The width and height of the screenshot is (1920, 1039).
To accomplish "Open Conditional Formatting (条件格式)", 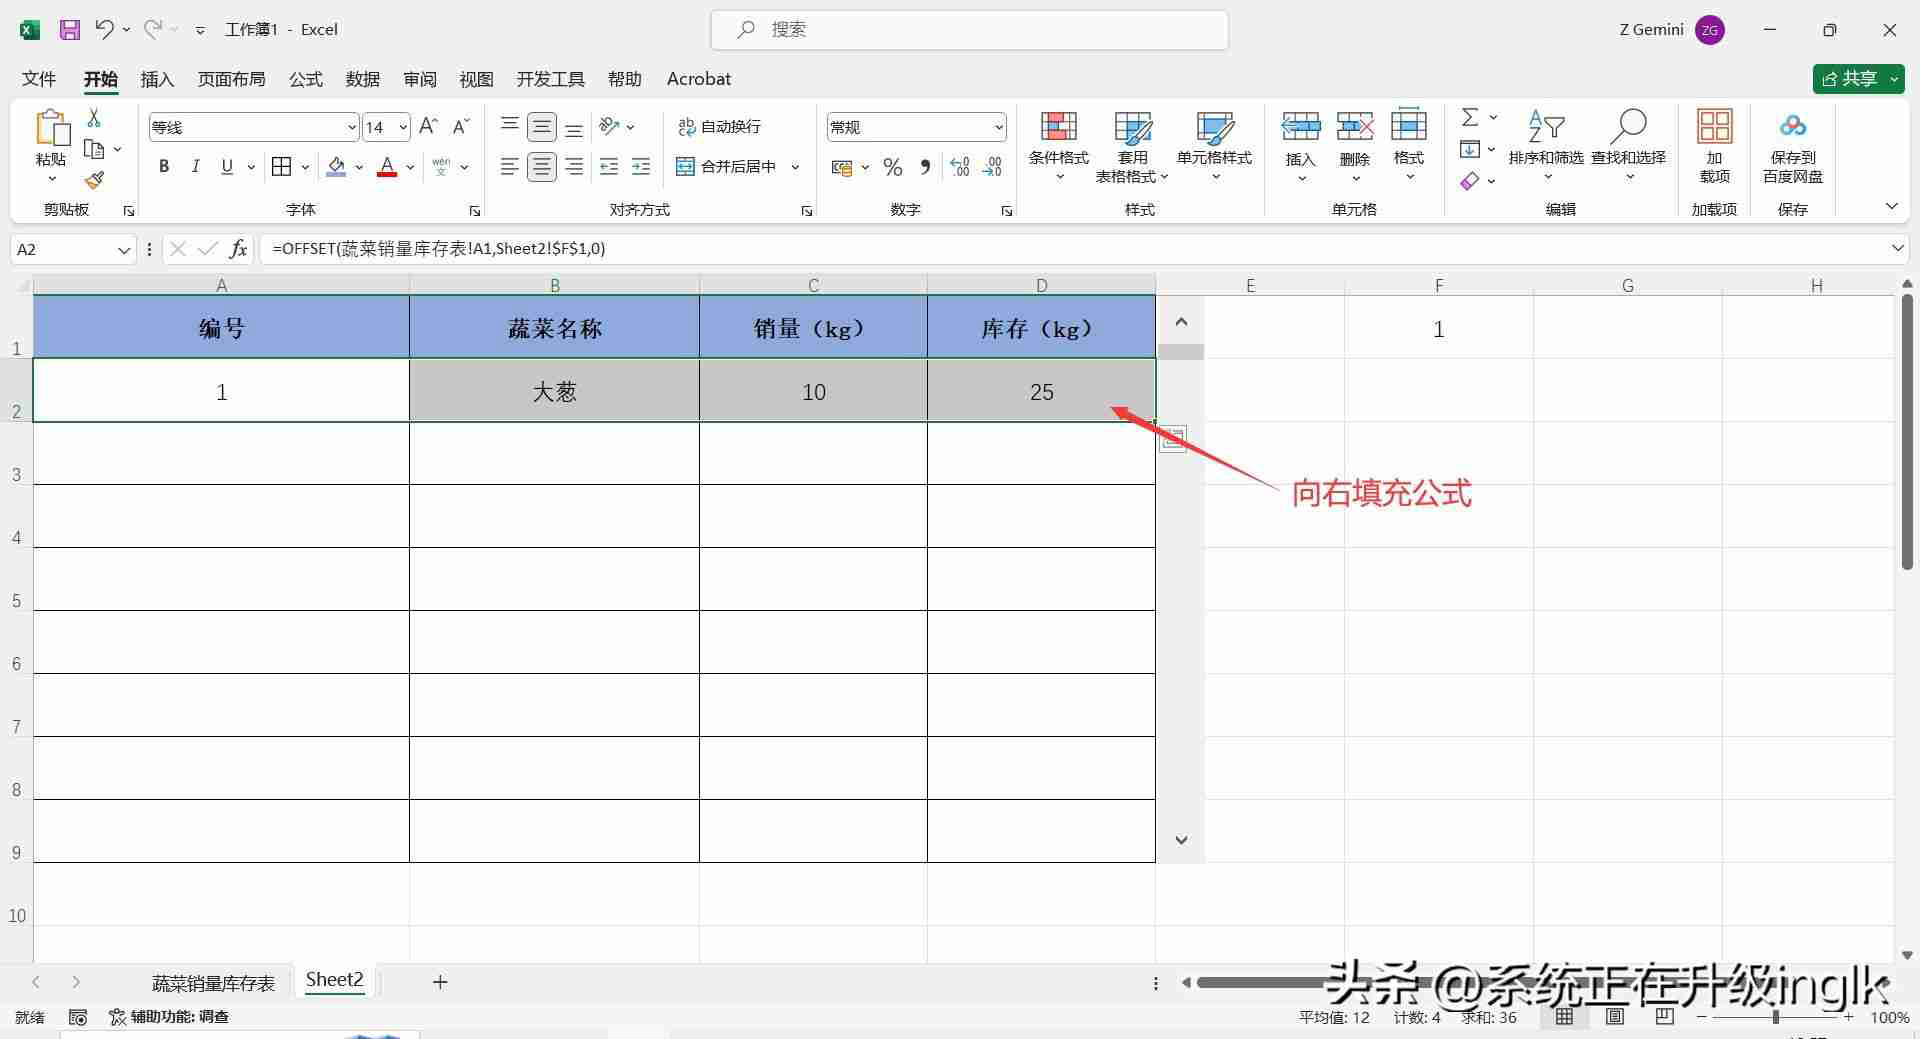I will [1059, 147].
